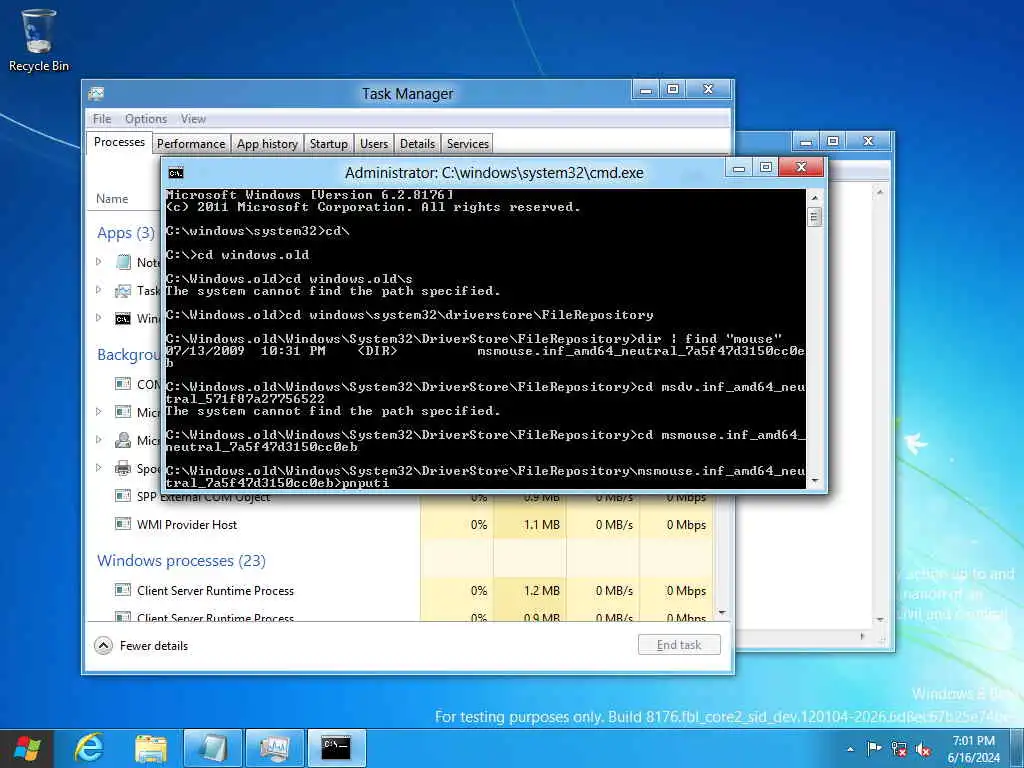Click the Task Manager list scroll-down arrow
The height and width of the screenshot is (768, 1024).
coord(722,613)
